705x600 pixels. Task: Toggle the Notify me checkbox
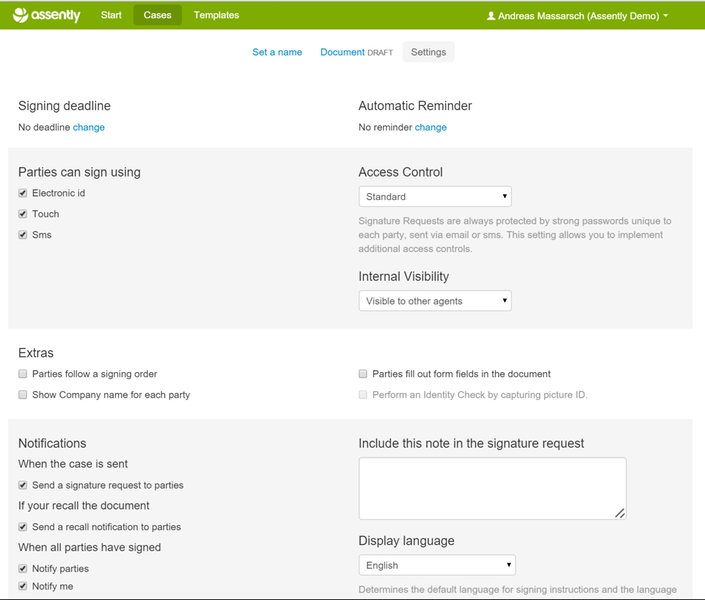pos(23,586)
